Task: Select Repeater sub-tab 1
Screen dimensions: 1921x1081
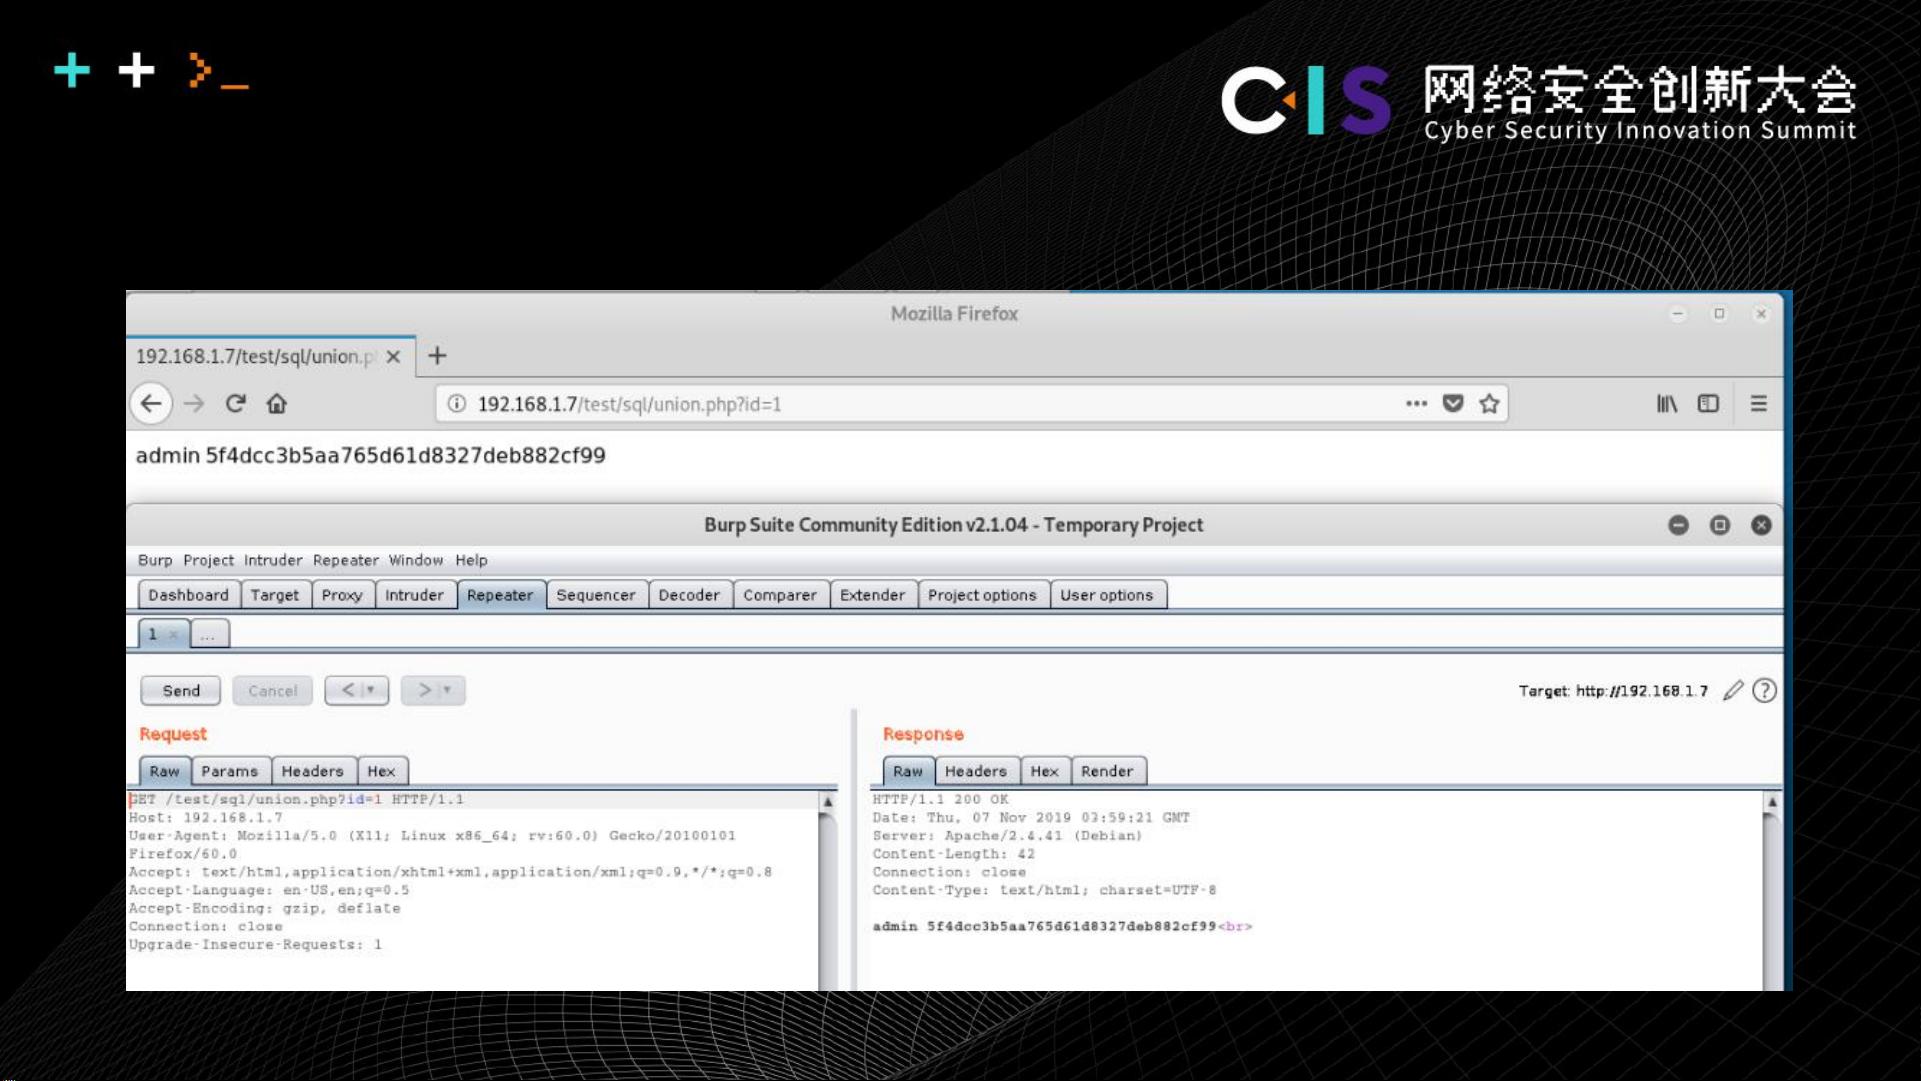Action: click(x=154, y=634)
